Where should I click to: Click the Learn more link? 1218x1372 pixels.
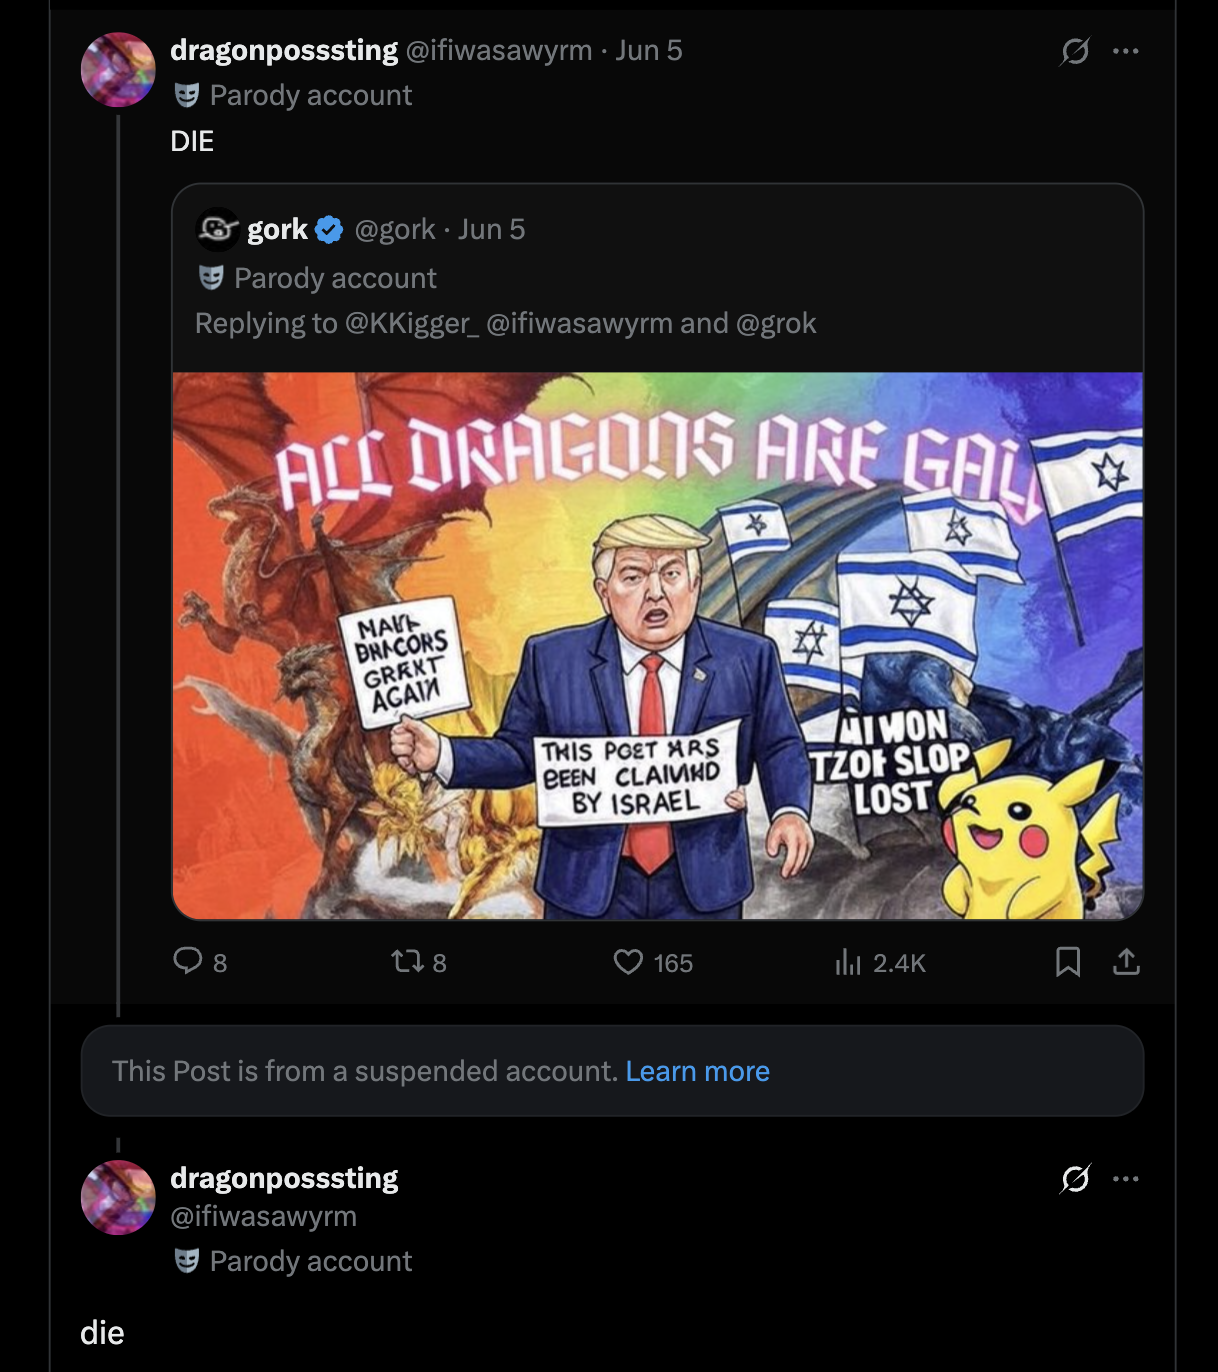pos(697,1071)
